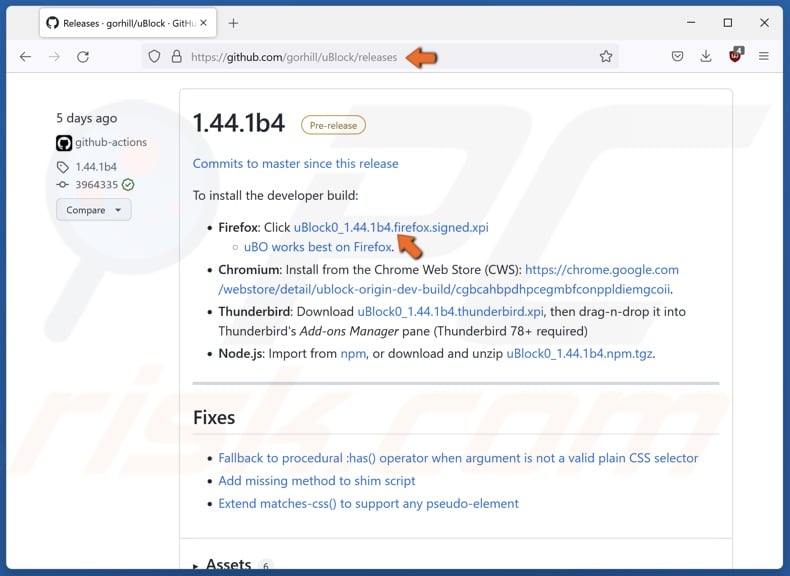Open the 1.44.1b4 tag link

[96, 167]
